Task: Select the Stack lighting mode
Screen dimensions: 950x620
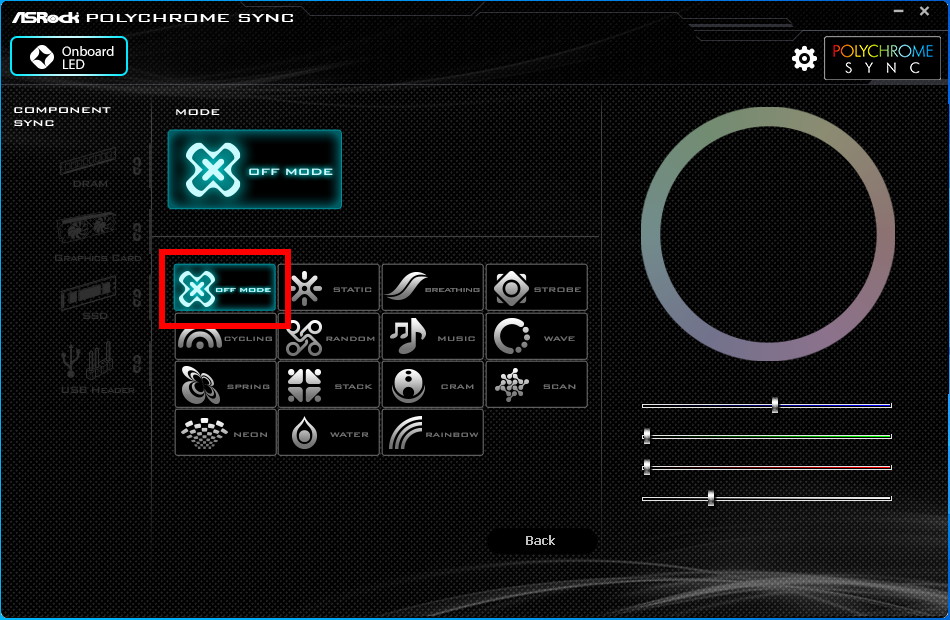Action: (329, 384)
